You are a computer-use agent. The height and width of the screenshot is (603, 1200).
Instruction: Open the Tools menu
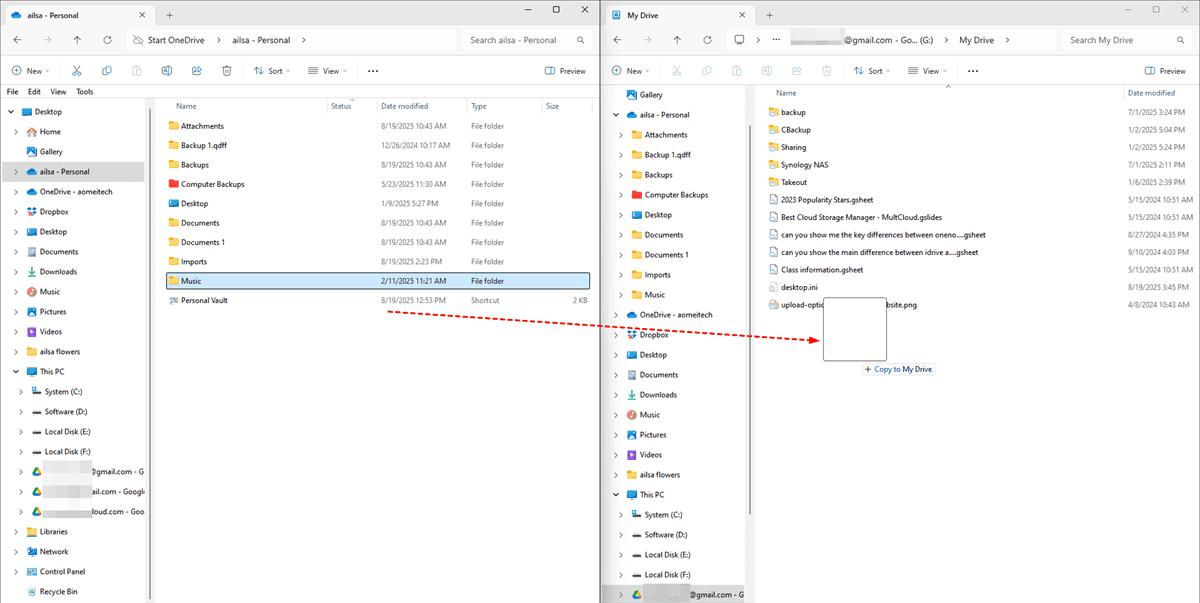point(85,91)
